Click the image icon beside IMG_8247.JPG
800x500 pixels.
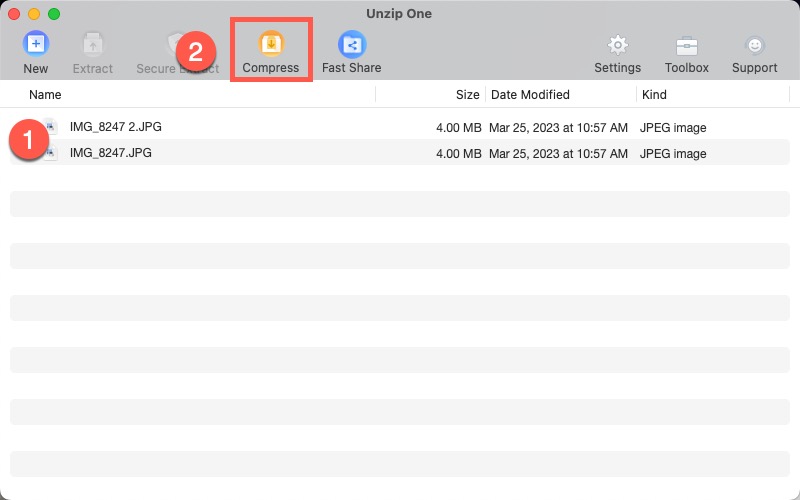51,153
